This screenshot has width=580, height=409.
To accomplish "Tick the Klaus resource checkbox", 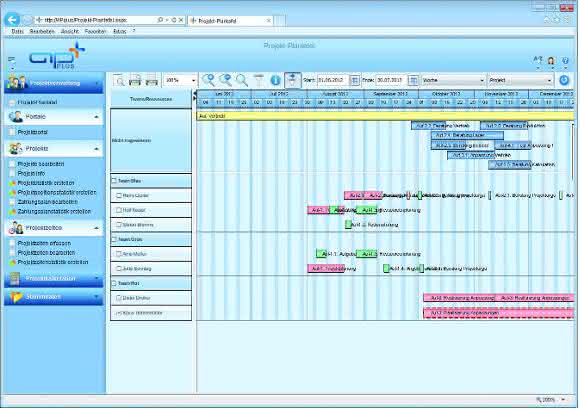I will (119, 313).
